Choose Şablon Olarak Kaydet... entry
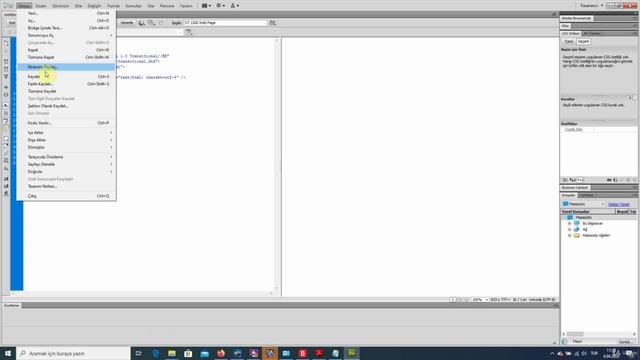This screenshot has width=640, height=360. pos(66,106)
